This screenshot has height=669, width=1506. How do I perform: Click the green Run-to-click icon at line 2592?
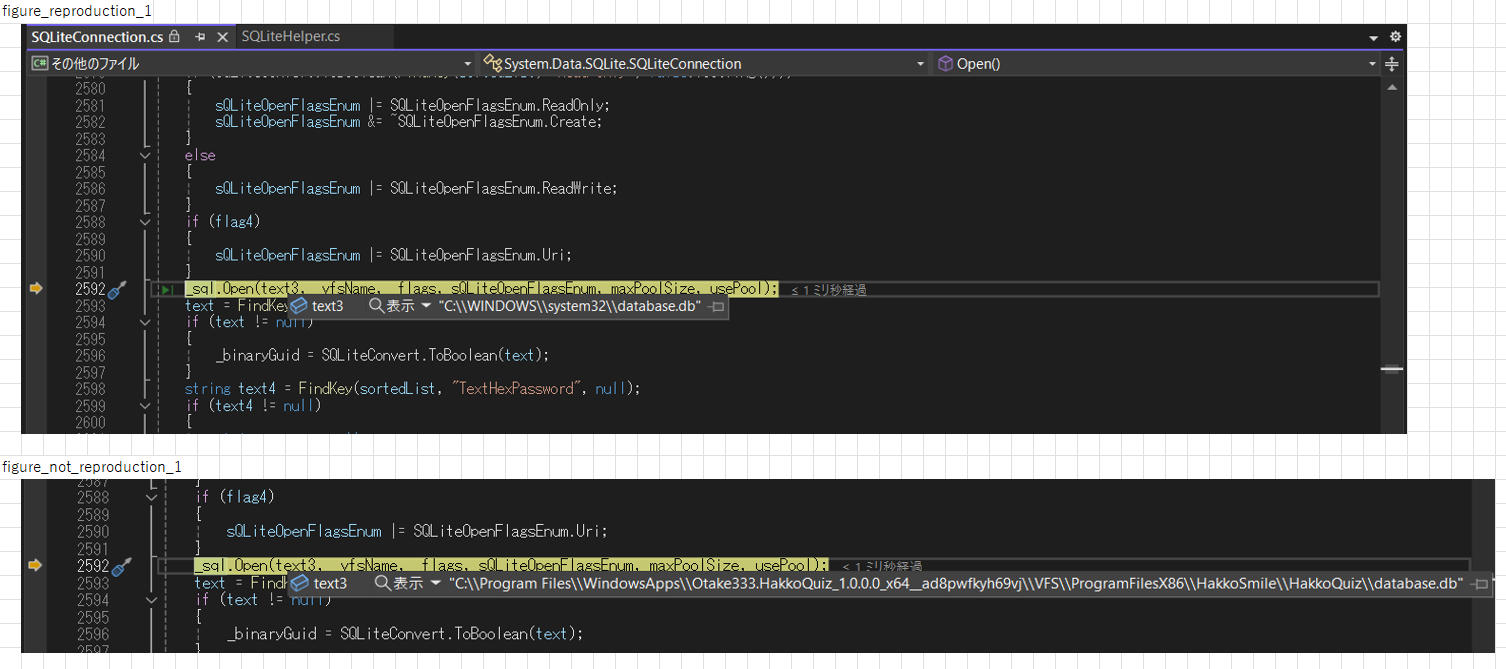[167, 289]
